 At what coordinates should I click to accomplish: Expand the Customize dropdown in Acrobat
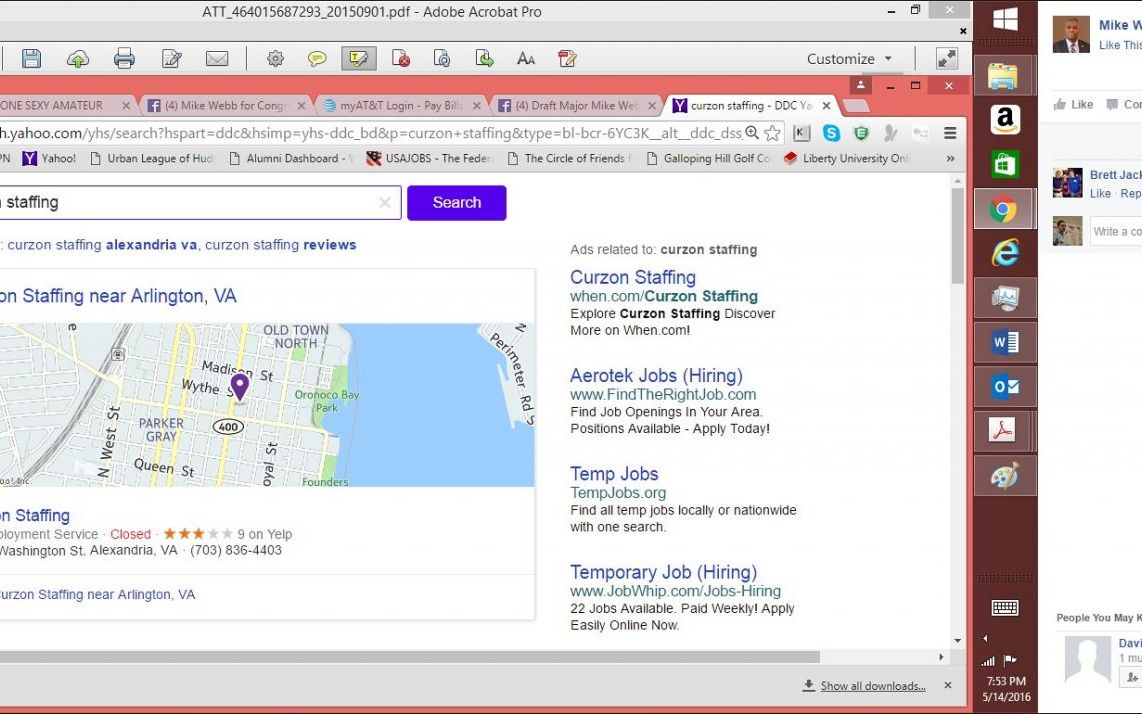pos(849,59)
